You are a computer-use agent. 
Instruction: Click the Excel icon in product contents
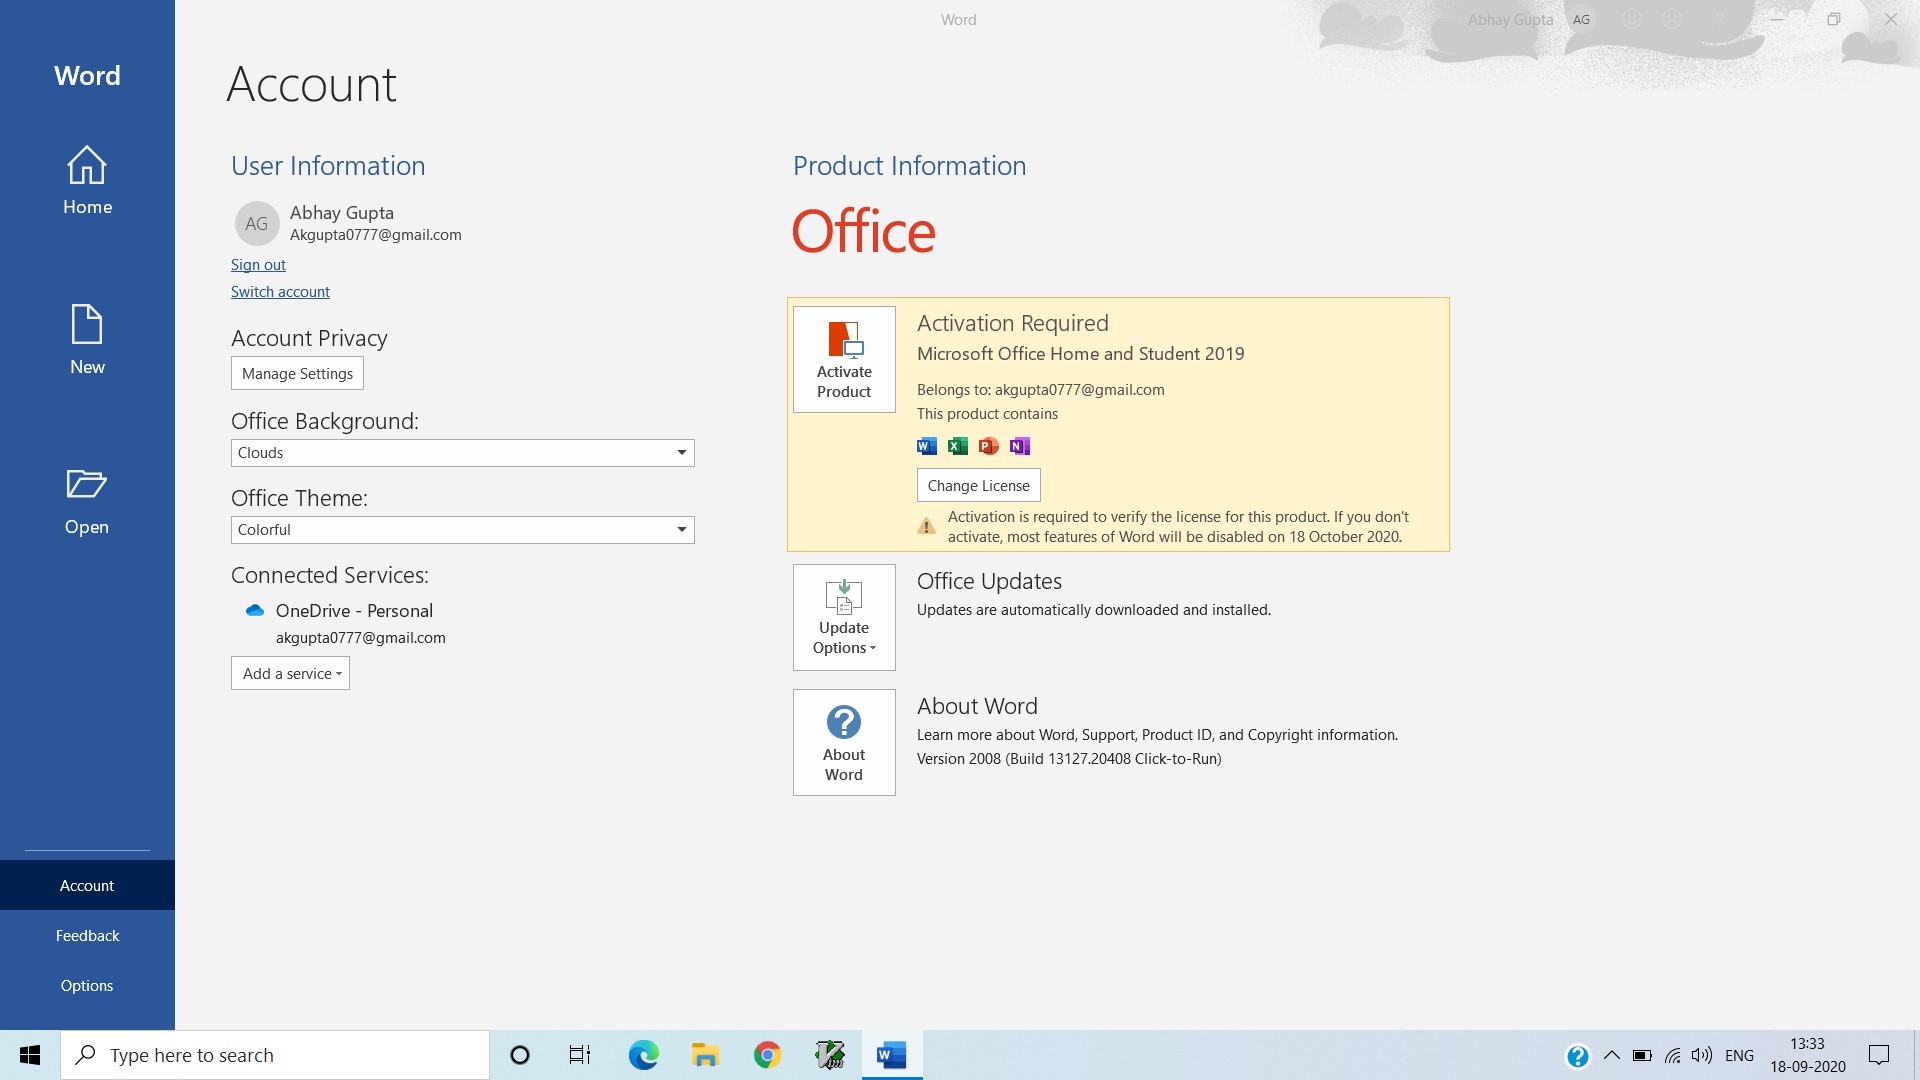click(957, 446)
